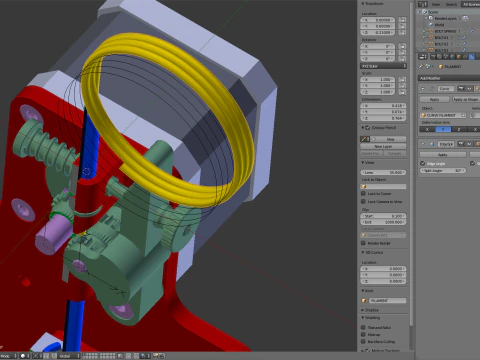Enable the Lock Camera to View checkbox
This screenshot has width=480, height=360.
(364, 202)
